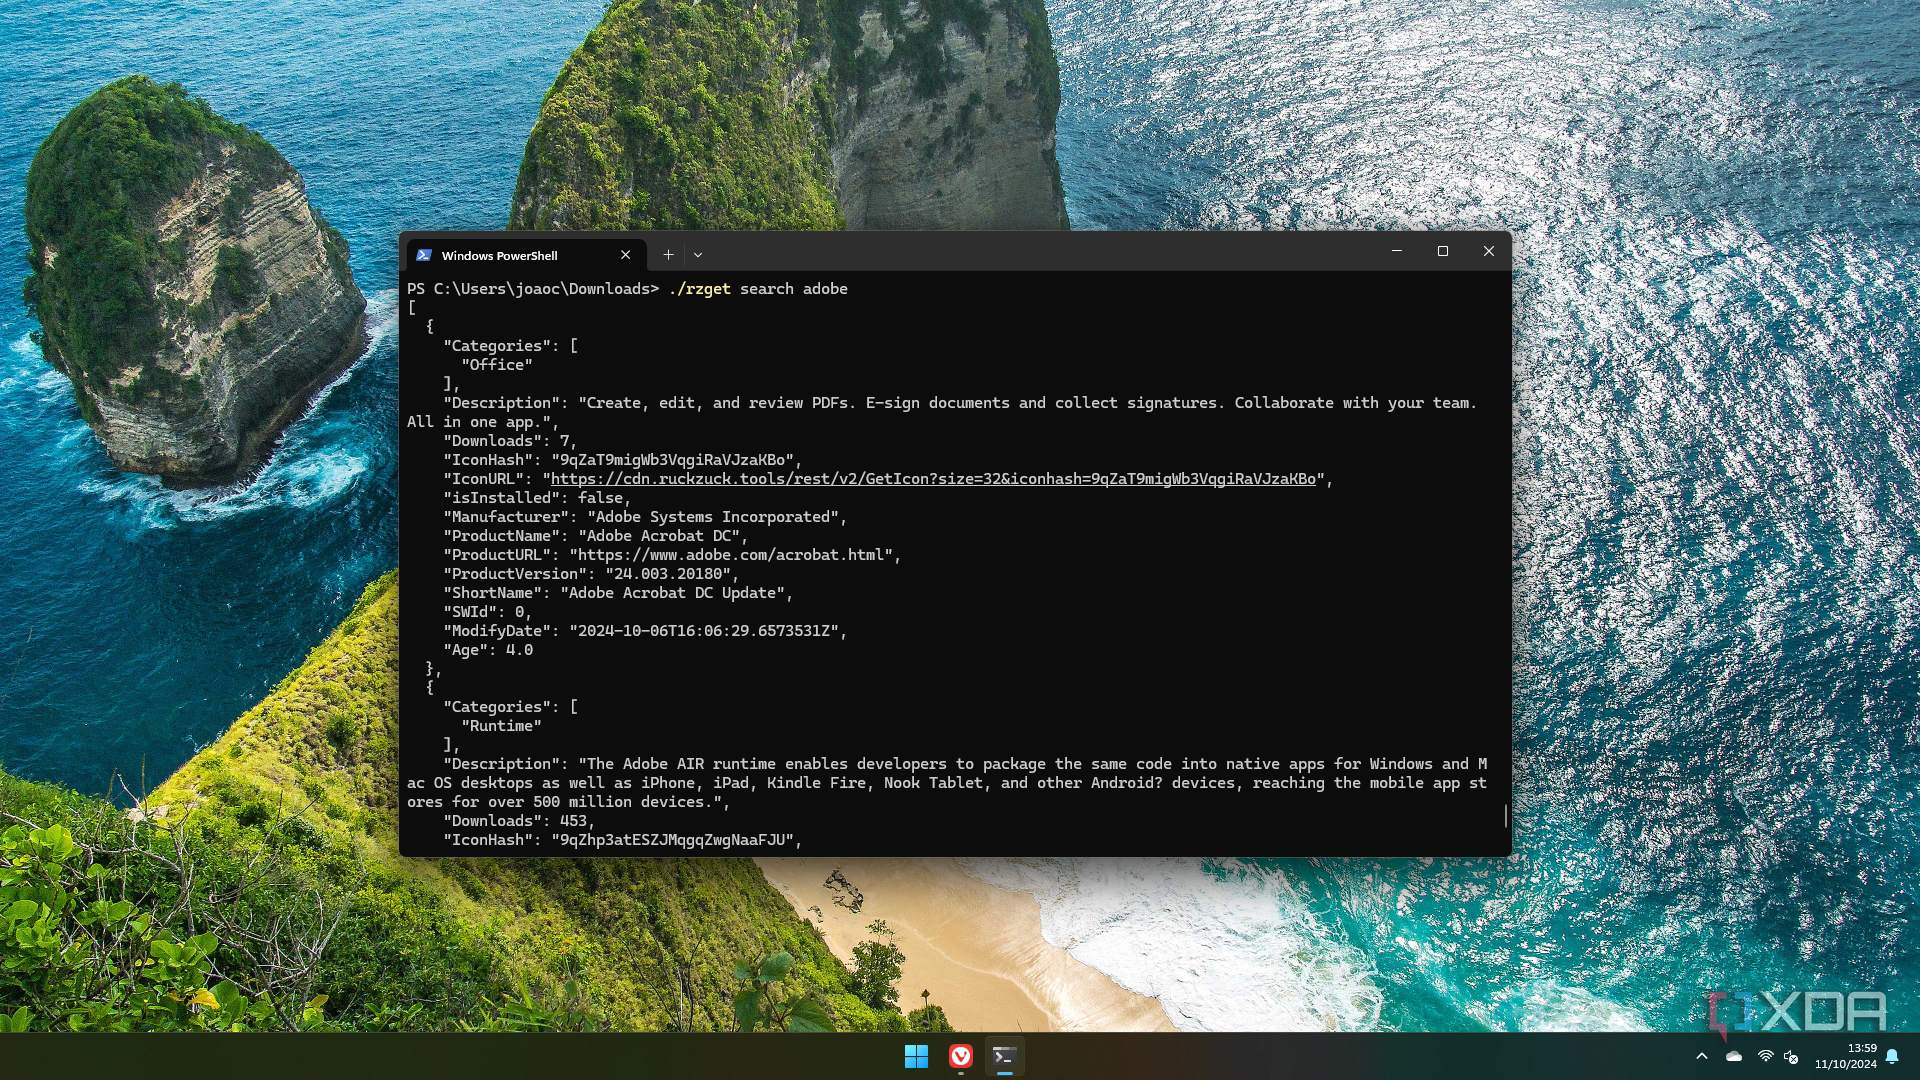Viewport: 1920px width, 1080px height.
Task: Click the "./rzget search adobe" command text
Action: (x=758, y=289)
